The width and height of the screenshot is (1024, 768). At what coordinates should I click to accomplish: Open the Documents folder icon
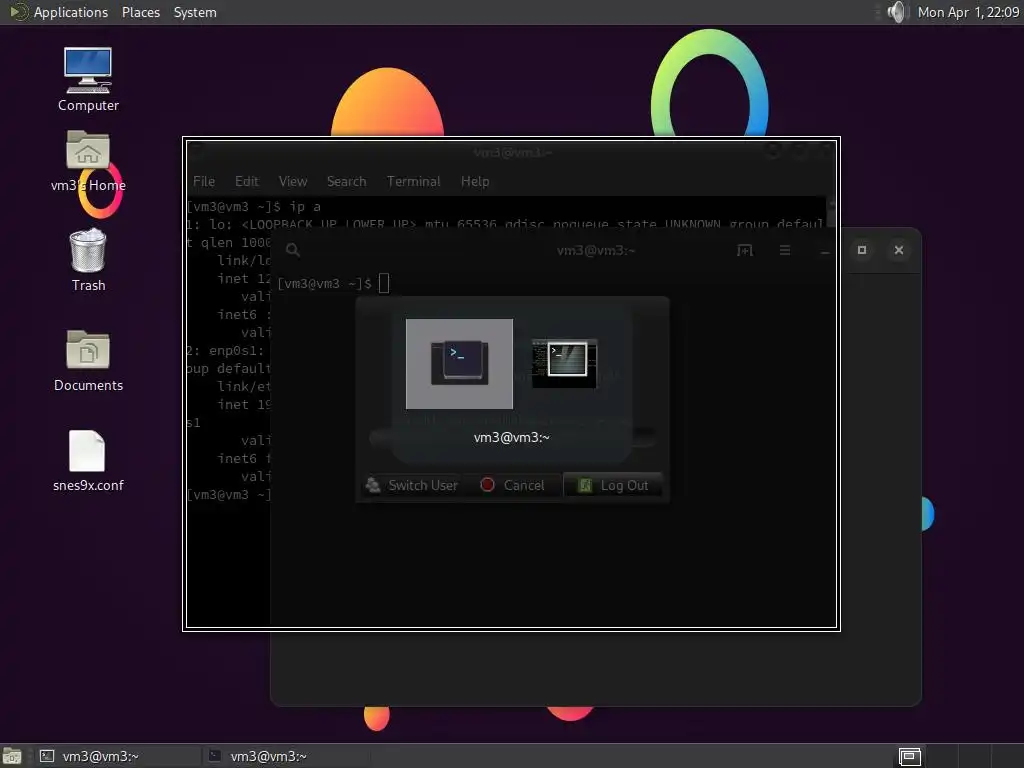(x=88, y=360)
